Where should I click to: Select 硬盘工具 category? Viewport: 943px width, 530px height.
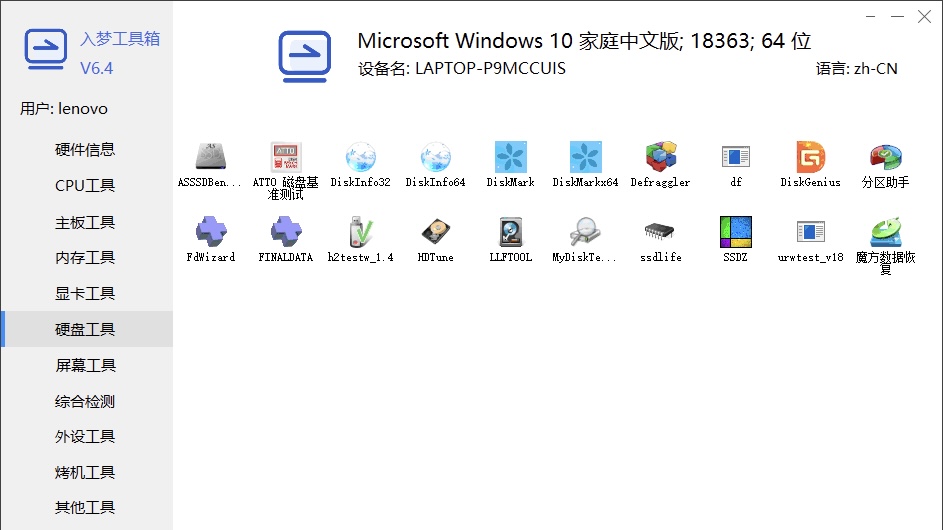87,329
